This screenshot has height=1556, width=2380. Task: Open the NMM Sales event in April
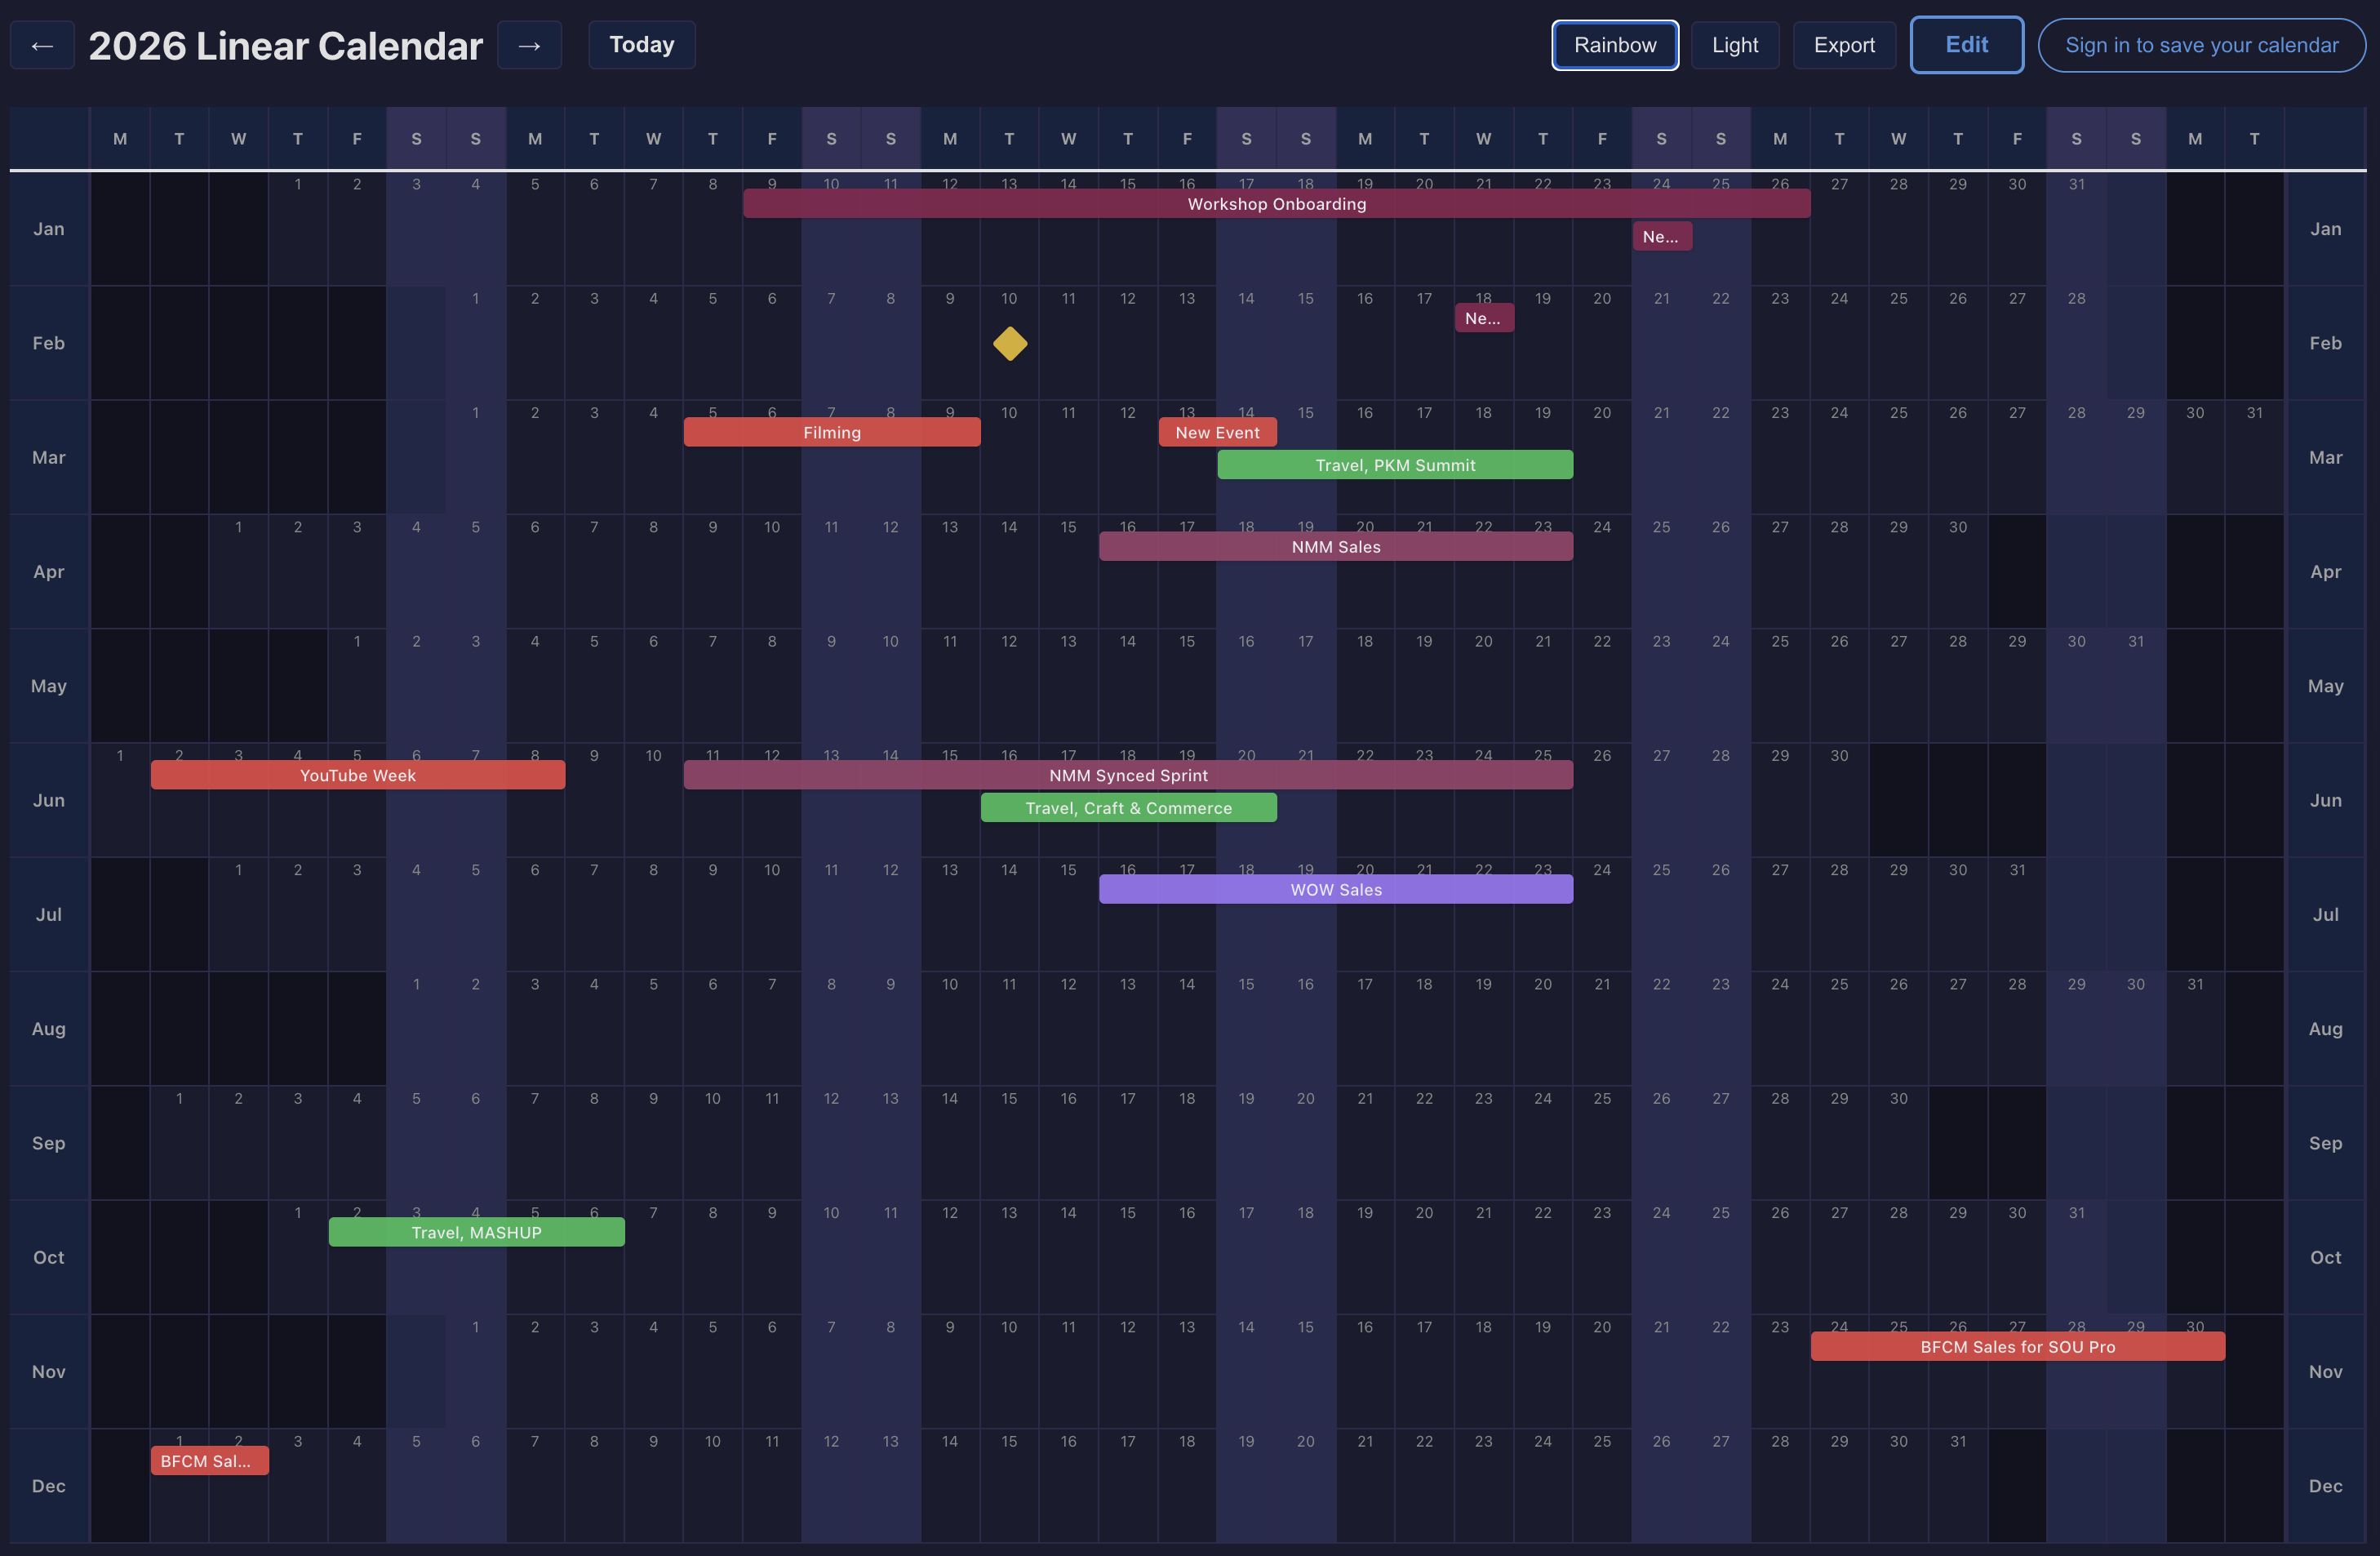tap(1335, 547)
